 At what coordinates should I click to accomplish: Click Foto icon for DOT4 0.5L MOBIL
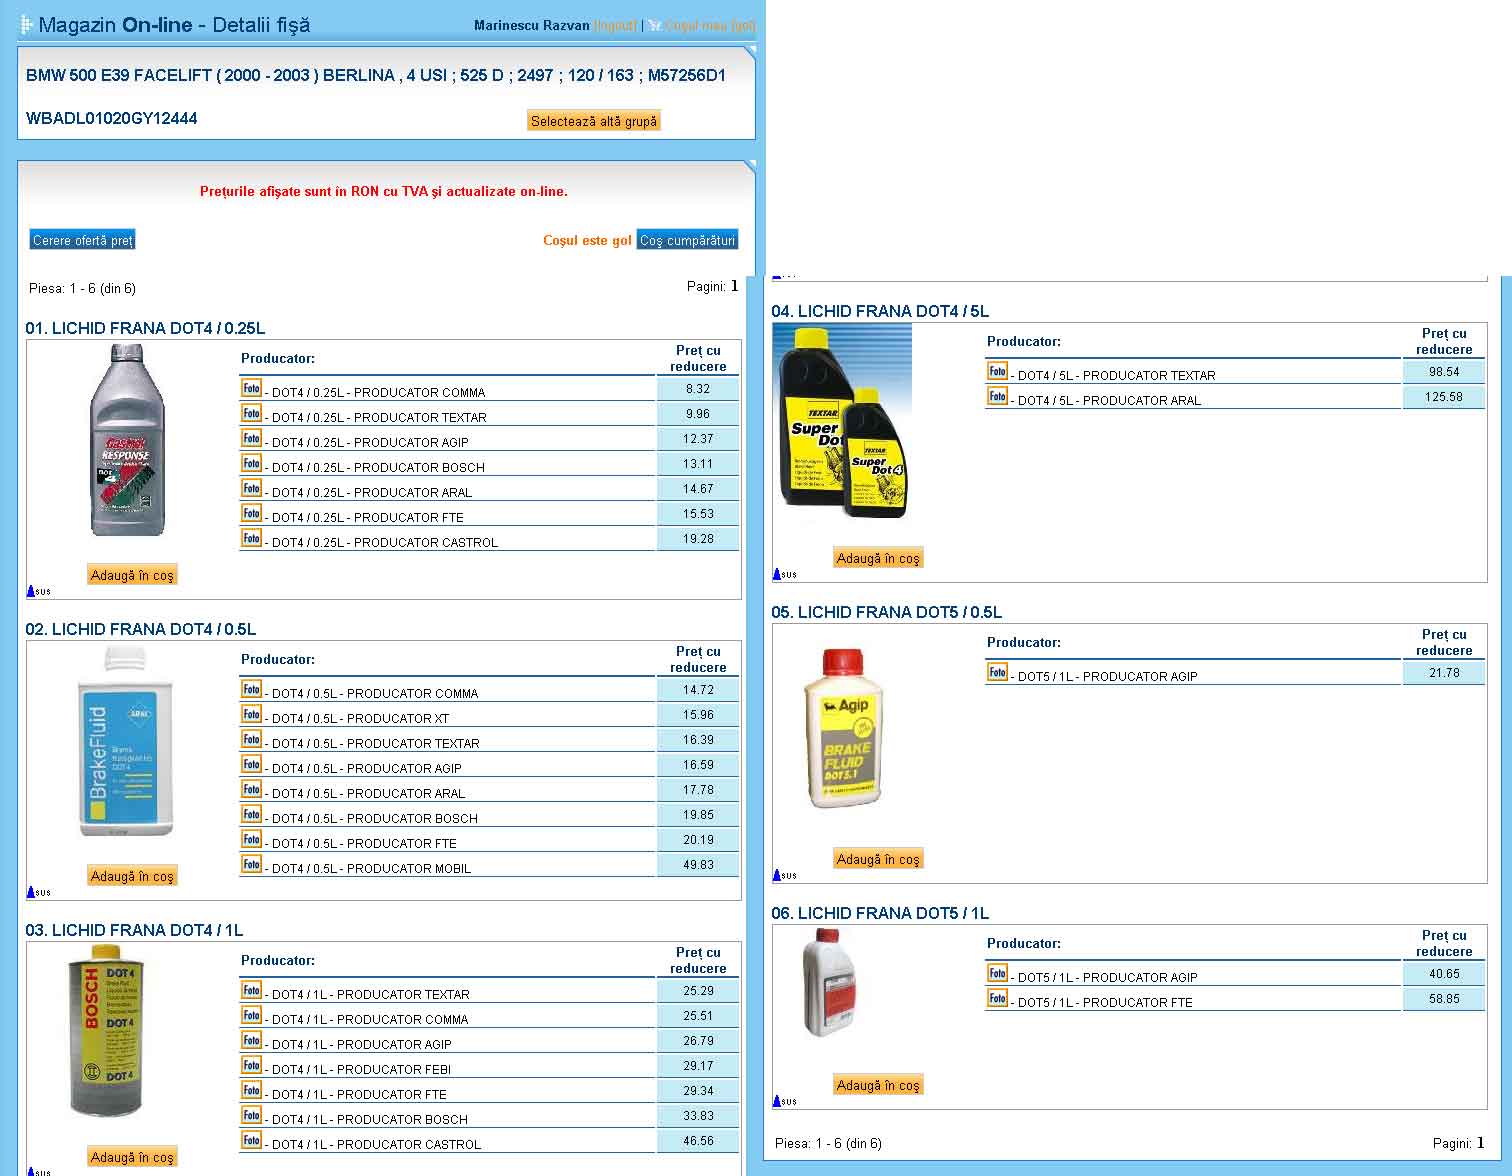(251, 864)
